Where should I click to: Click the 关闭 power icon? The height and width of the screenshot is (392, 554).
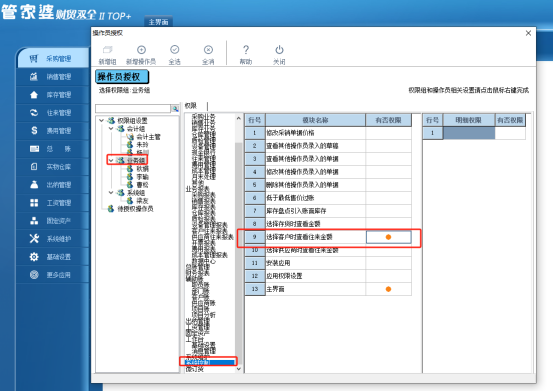tap(279, 55)
